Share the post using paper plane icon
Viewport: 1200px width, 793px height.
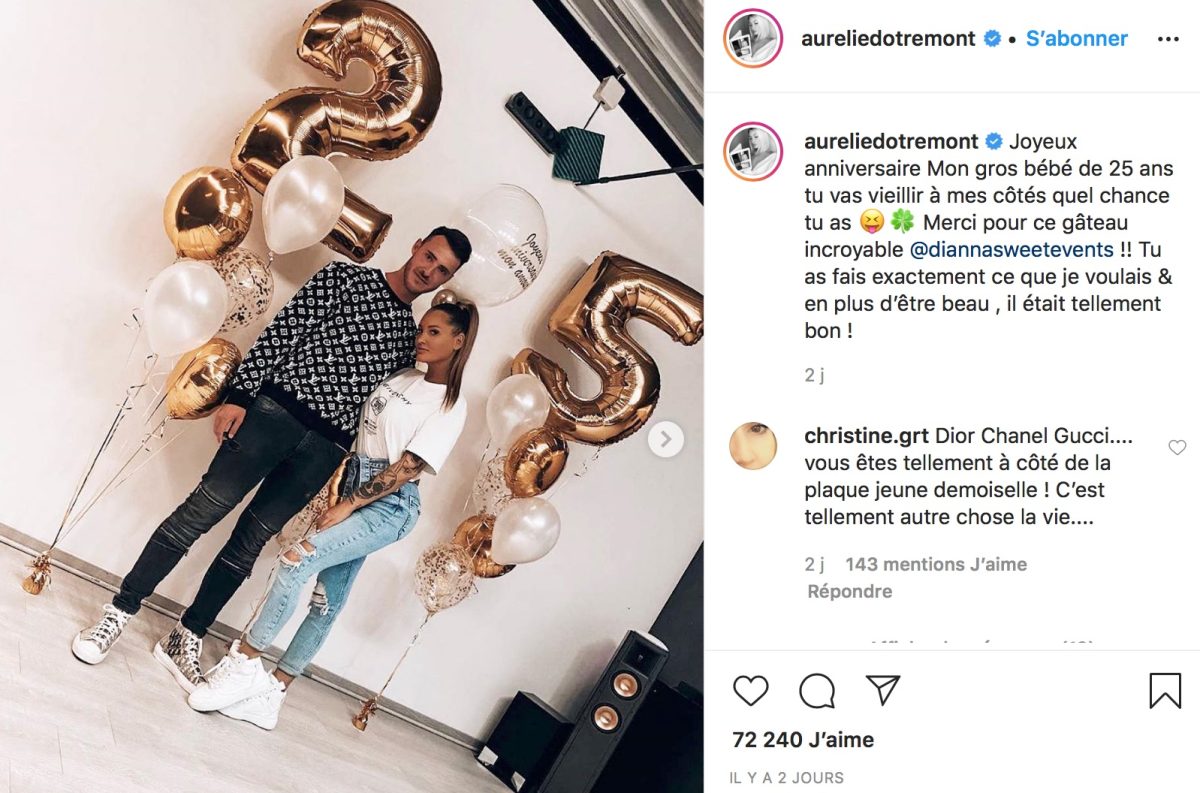(x=883, y=690)
